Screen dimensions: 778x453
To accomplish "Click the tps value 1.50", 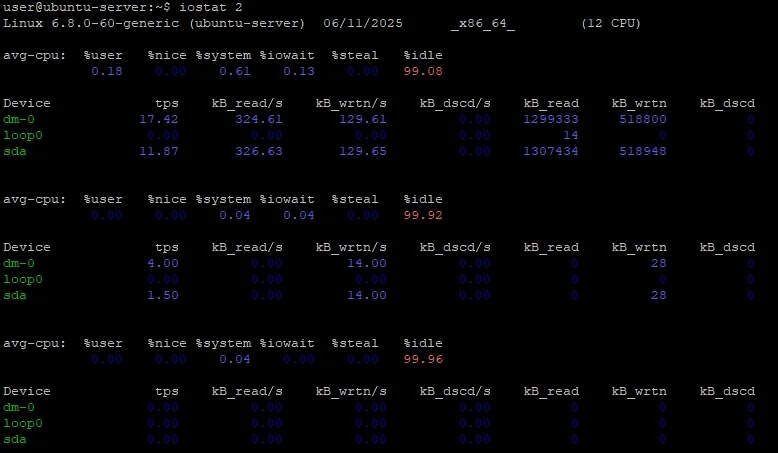I will coord(163,295).
